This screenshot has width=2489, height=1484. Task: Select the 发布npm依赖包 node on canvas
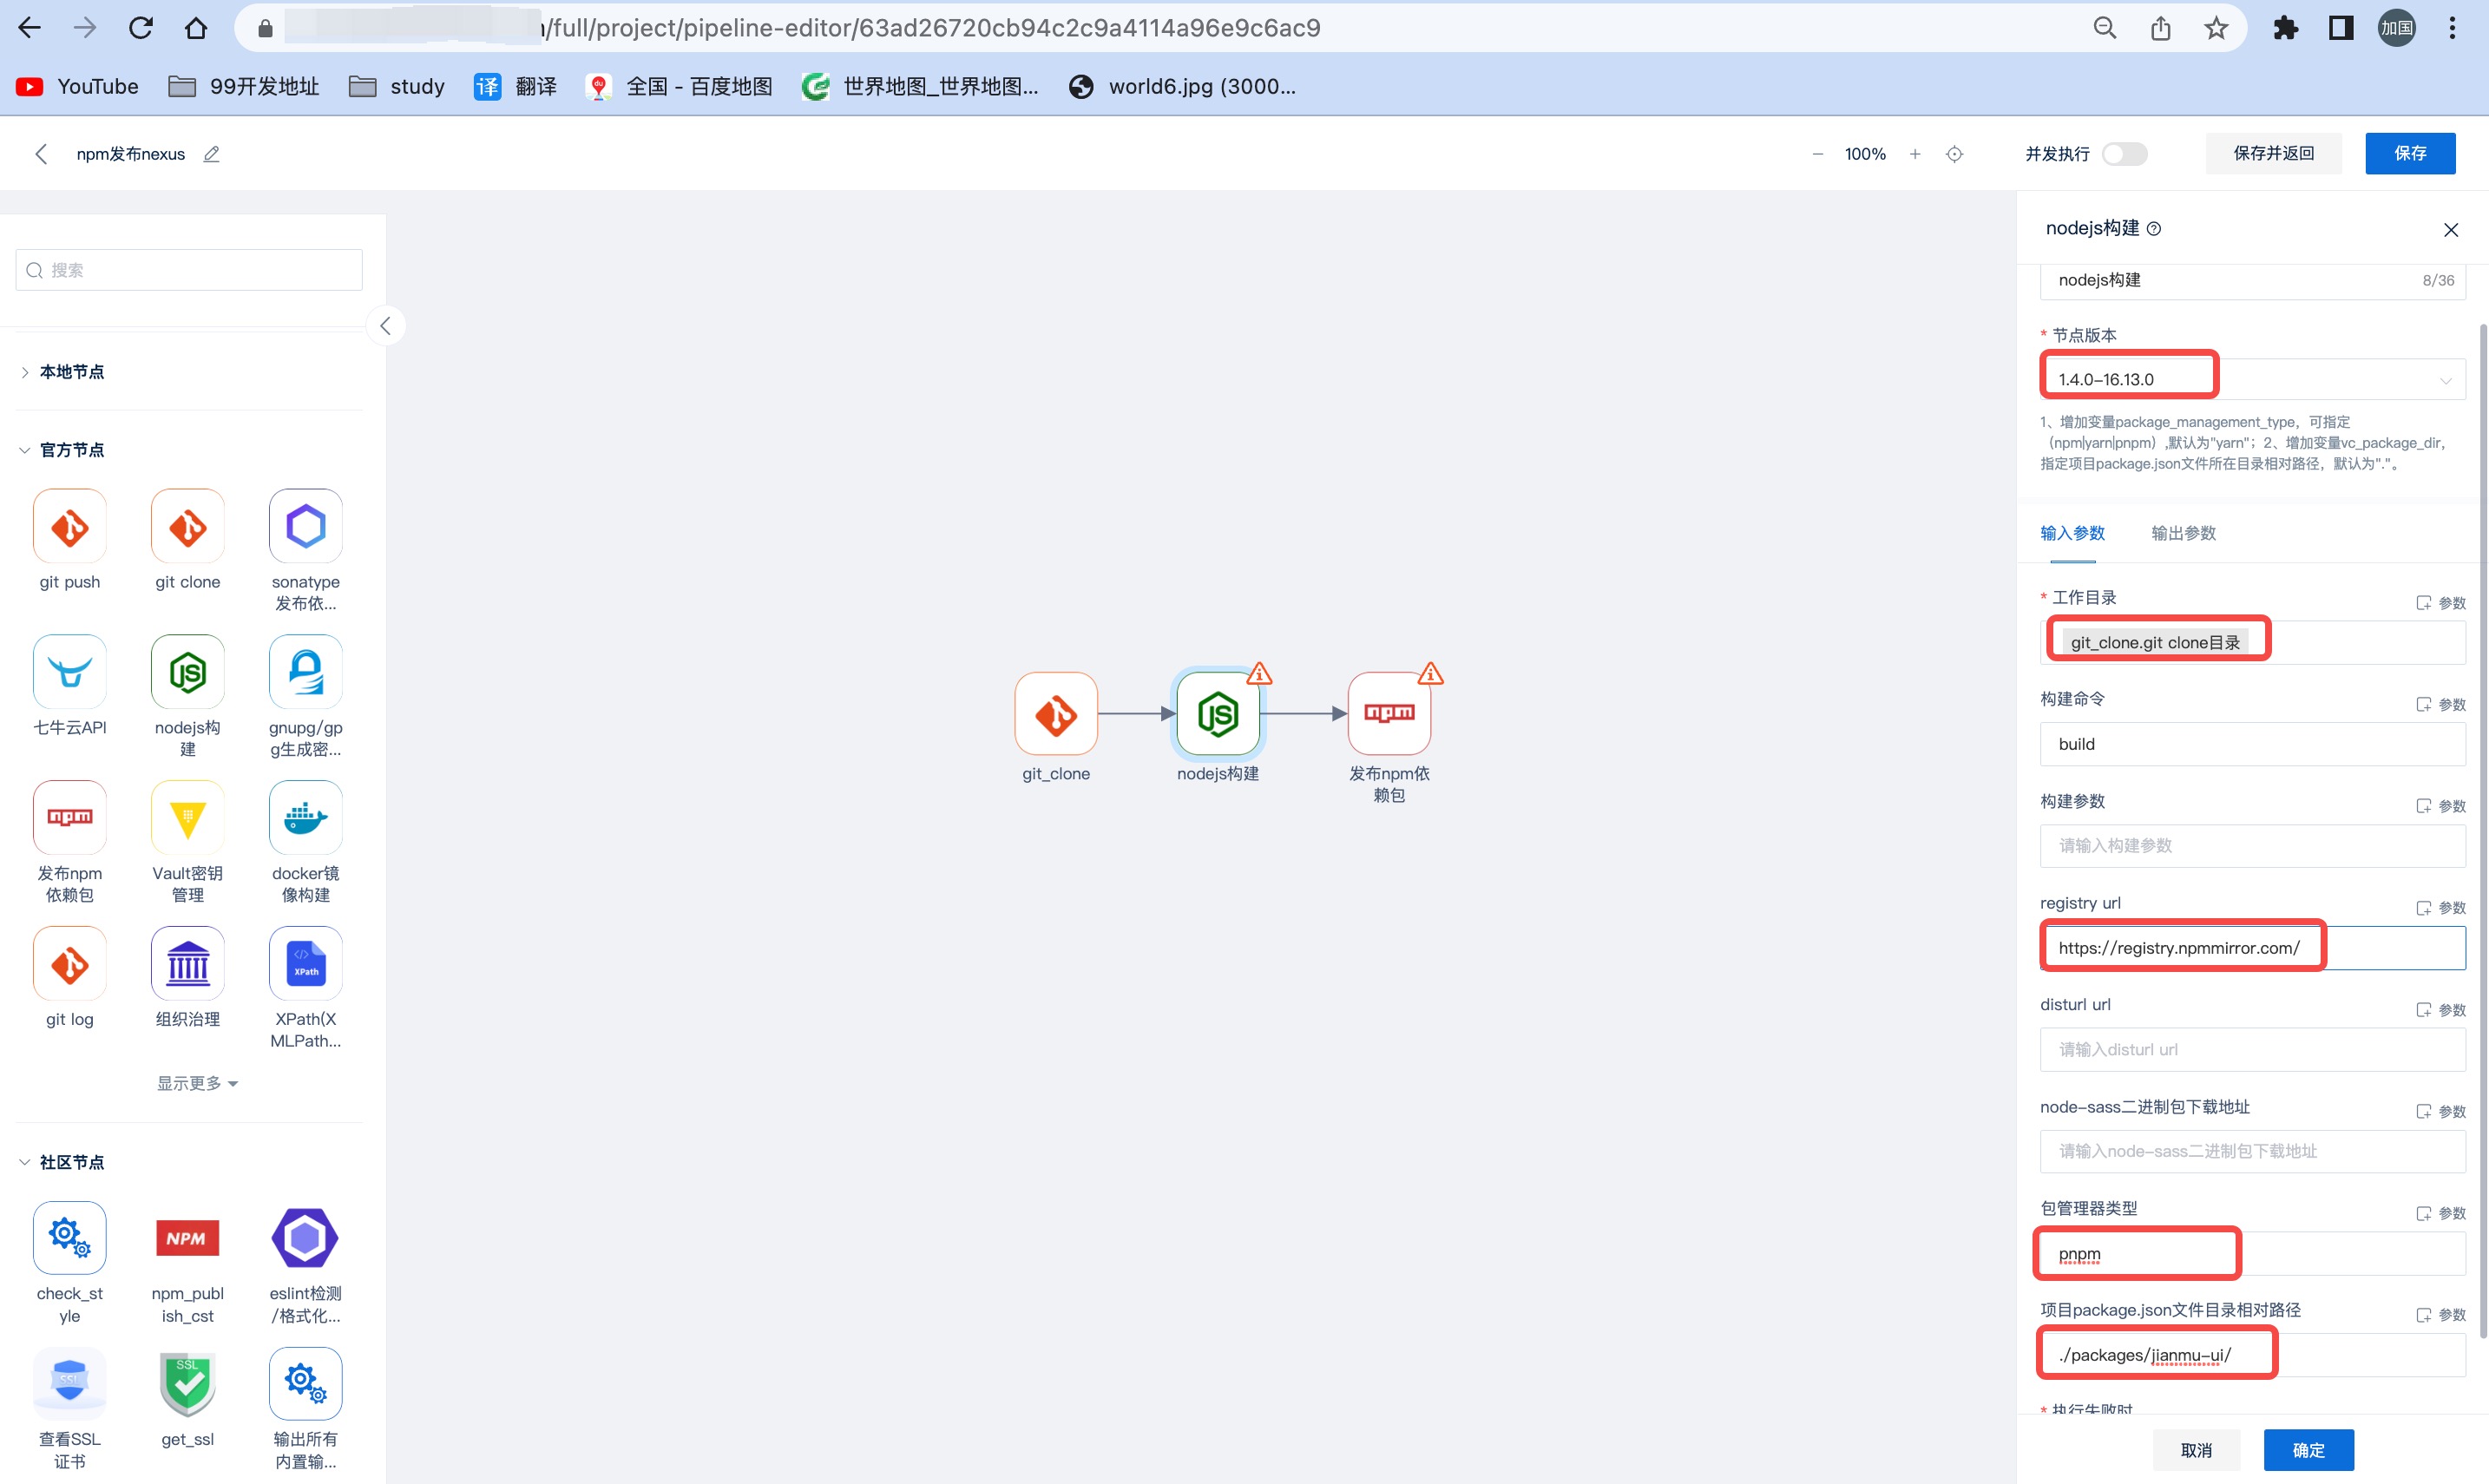click(1389, 714)
